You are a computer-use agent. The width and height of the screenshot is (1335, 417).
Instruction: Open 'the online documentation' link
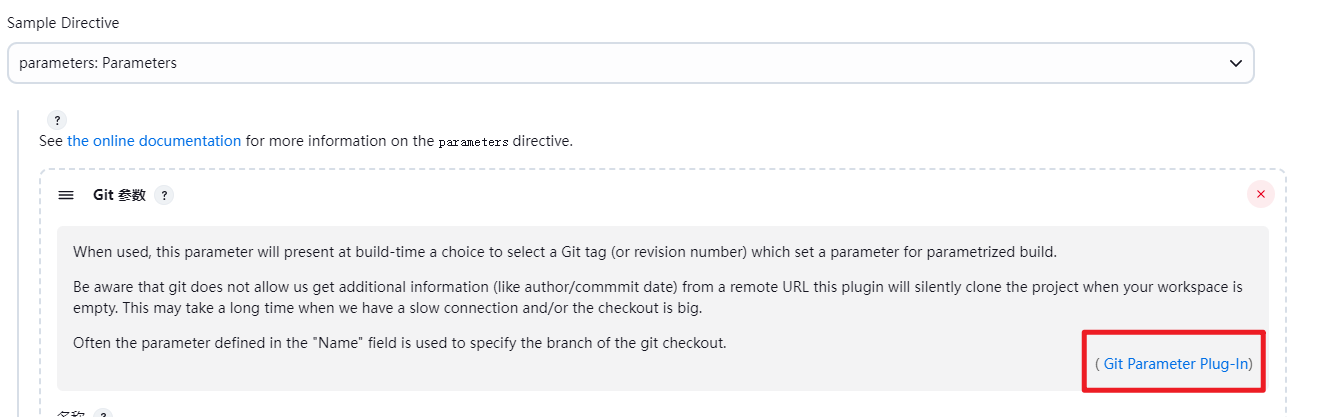154,141
